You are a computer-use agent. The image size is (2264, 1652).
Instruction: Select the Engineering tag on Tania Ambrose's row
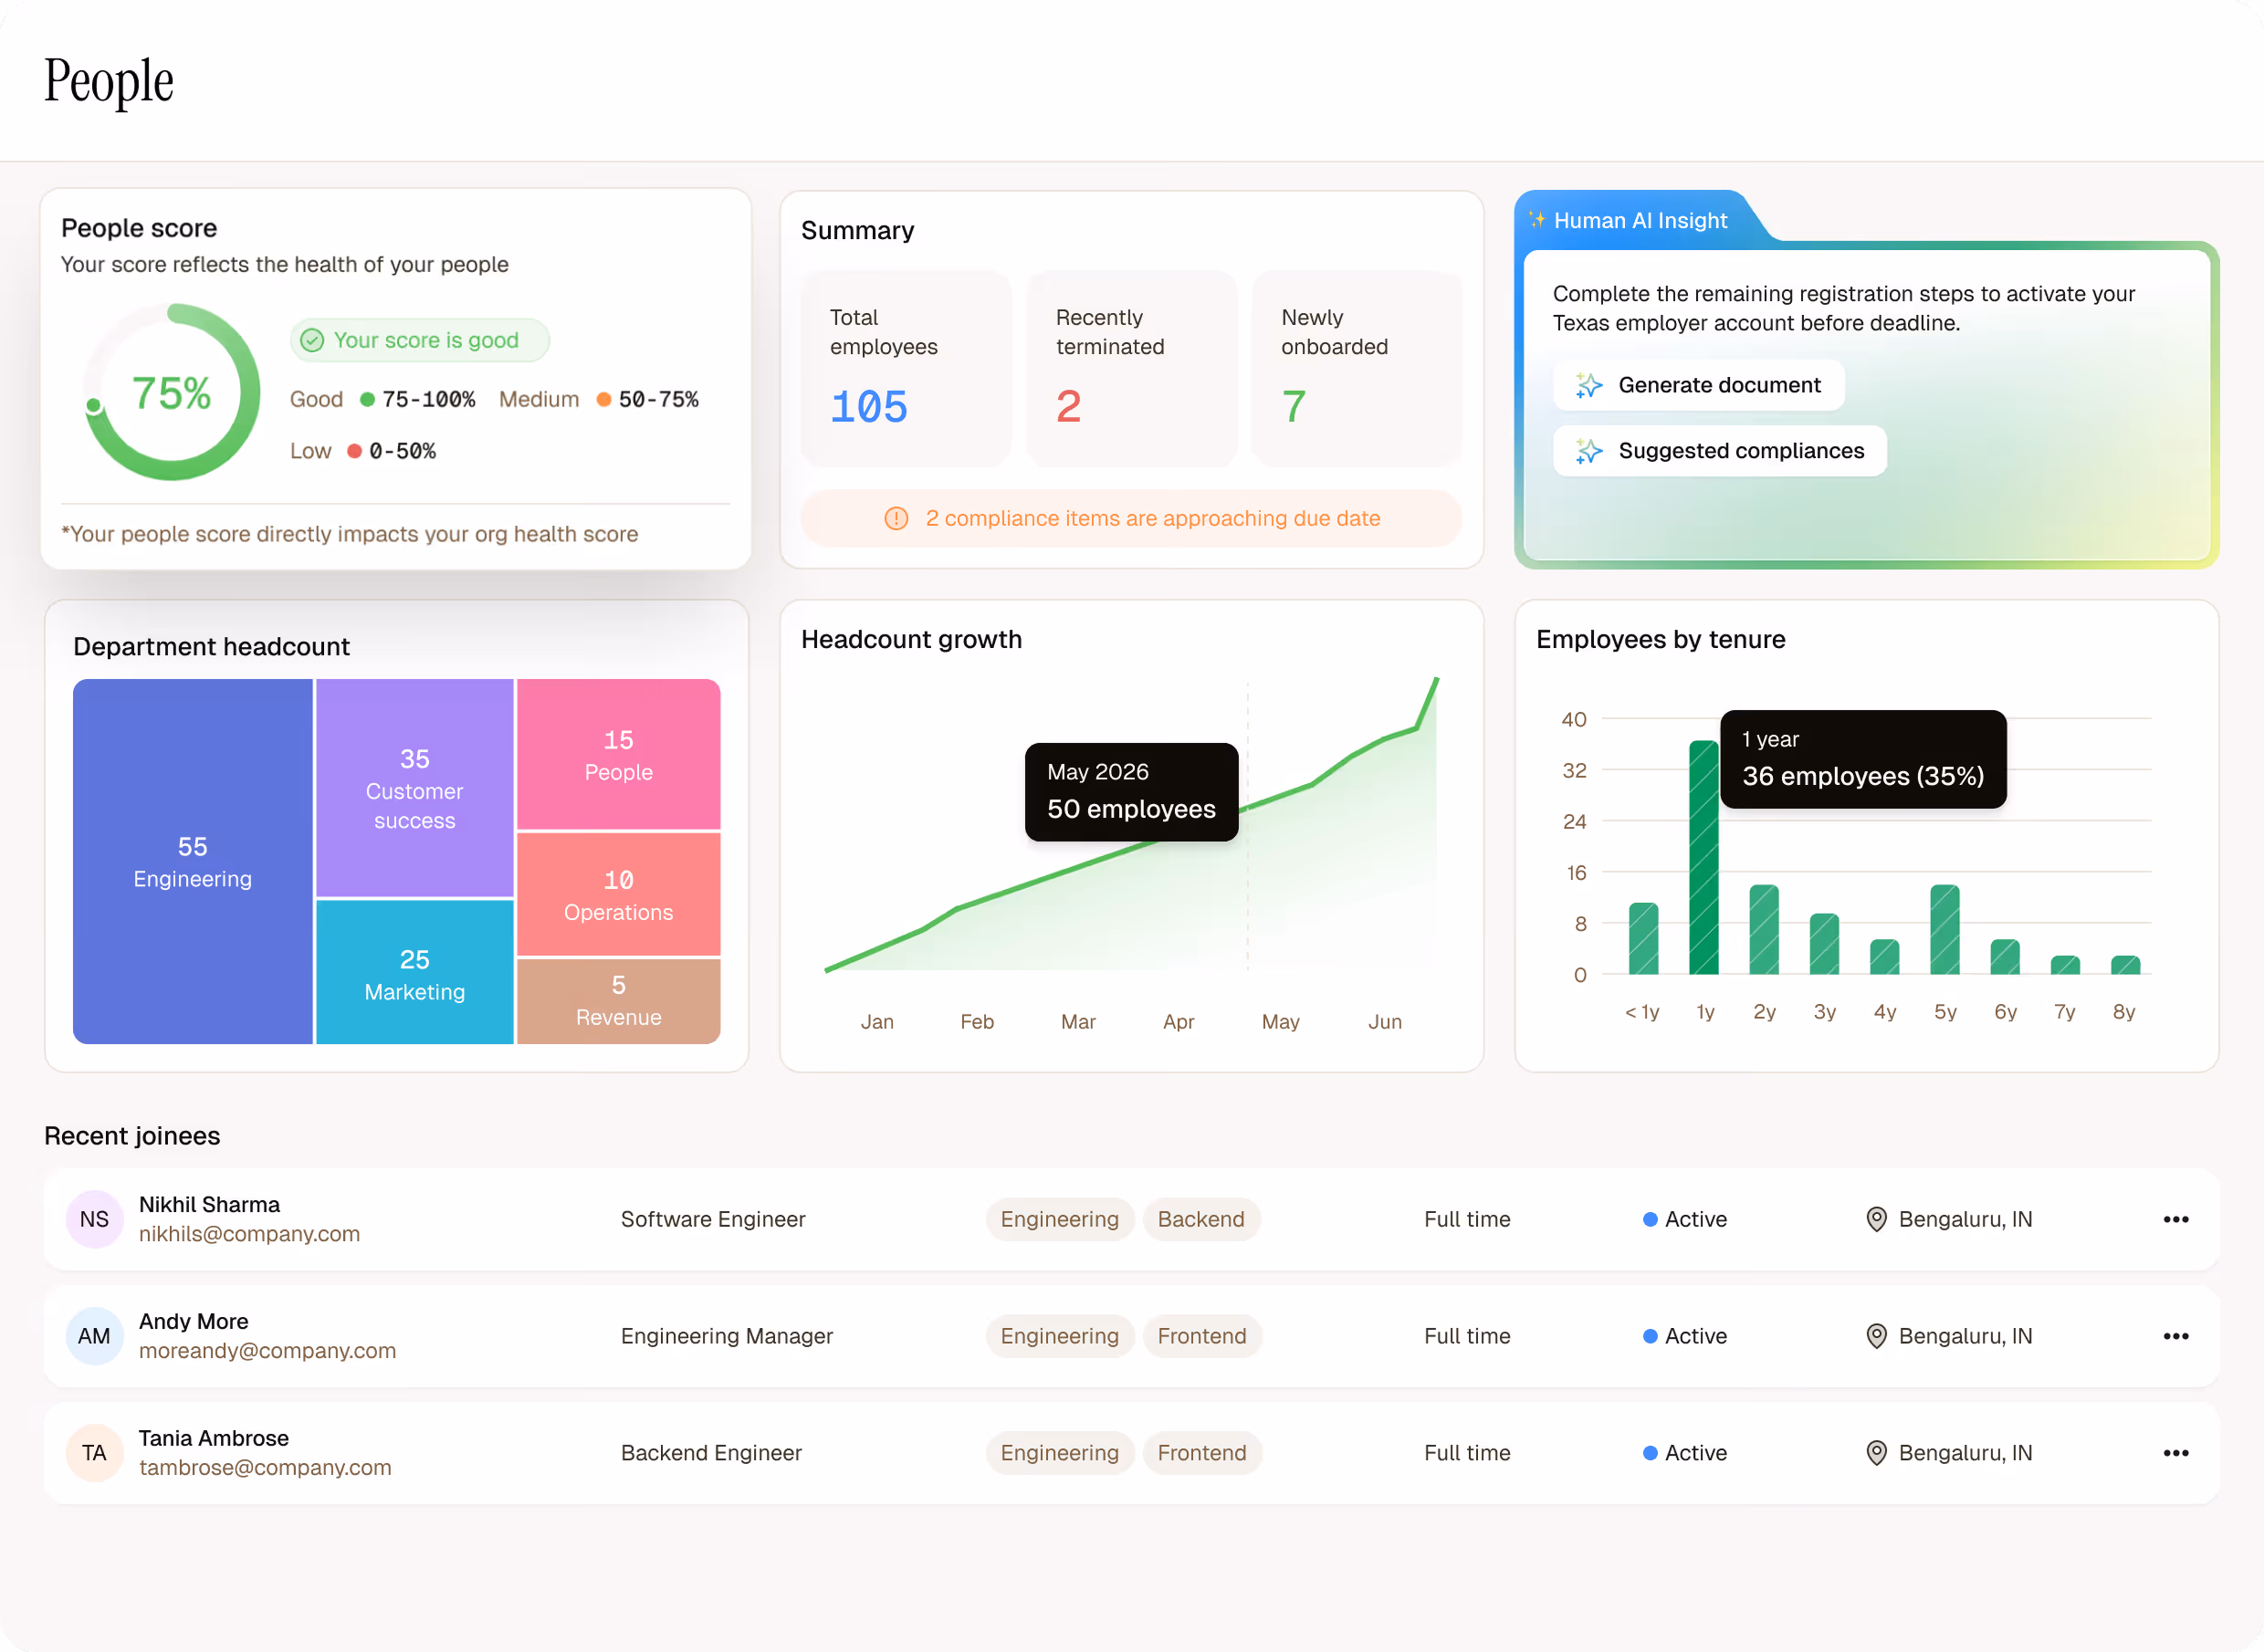coord(1060,1452)
